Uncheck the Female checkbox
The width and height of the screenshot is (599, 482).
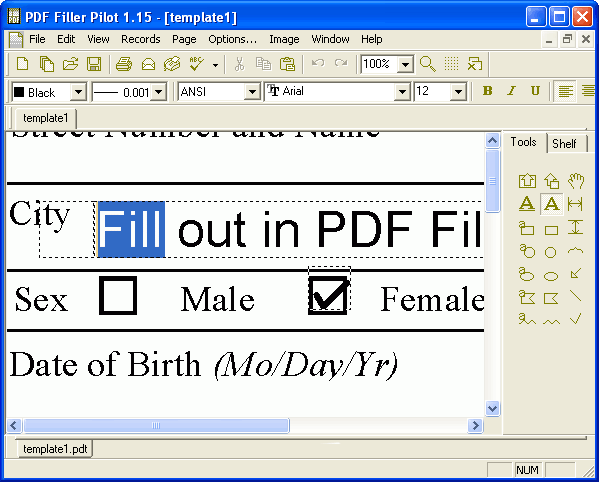pyautogui.click(x=328, y=295)
